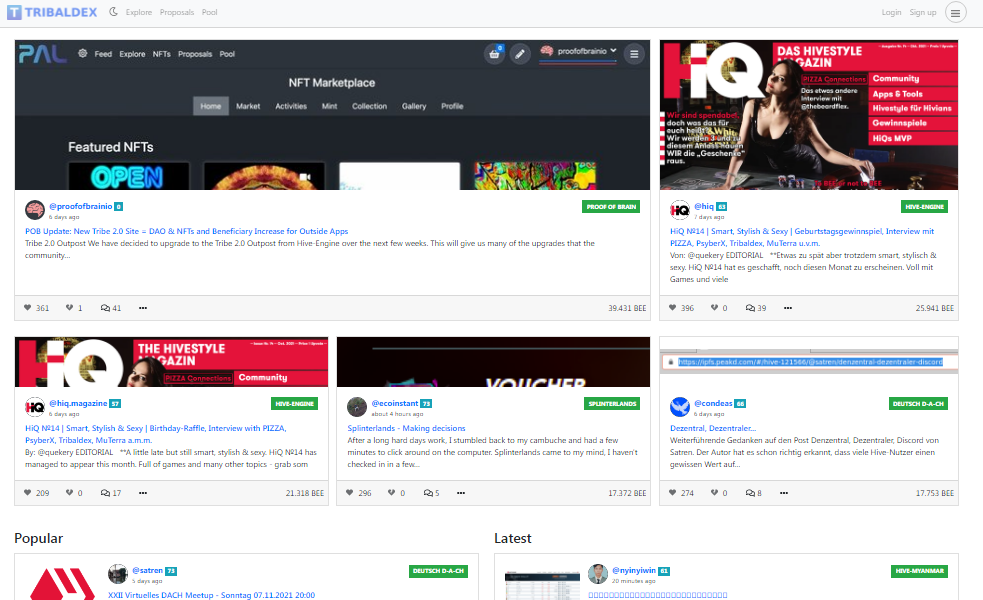Image resolution: width=983 pixels, height=600 pixels.
Task: Downvote the @condeas Dezentral post
Action: pos(714,493)
